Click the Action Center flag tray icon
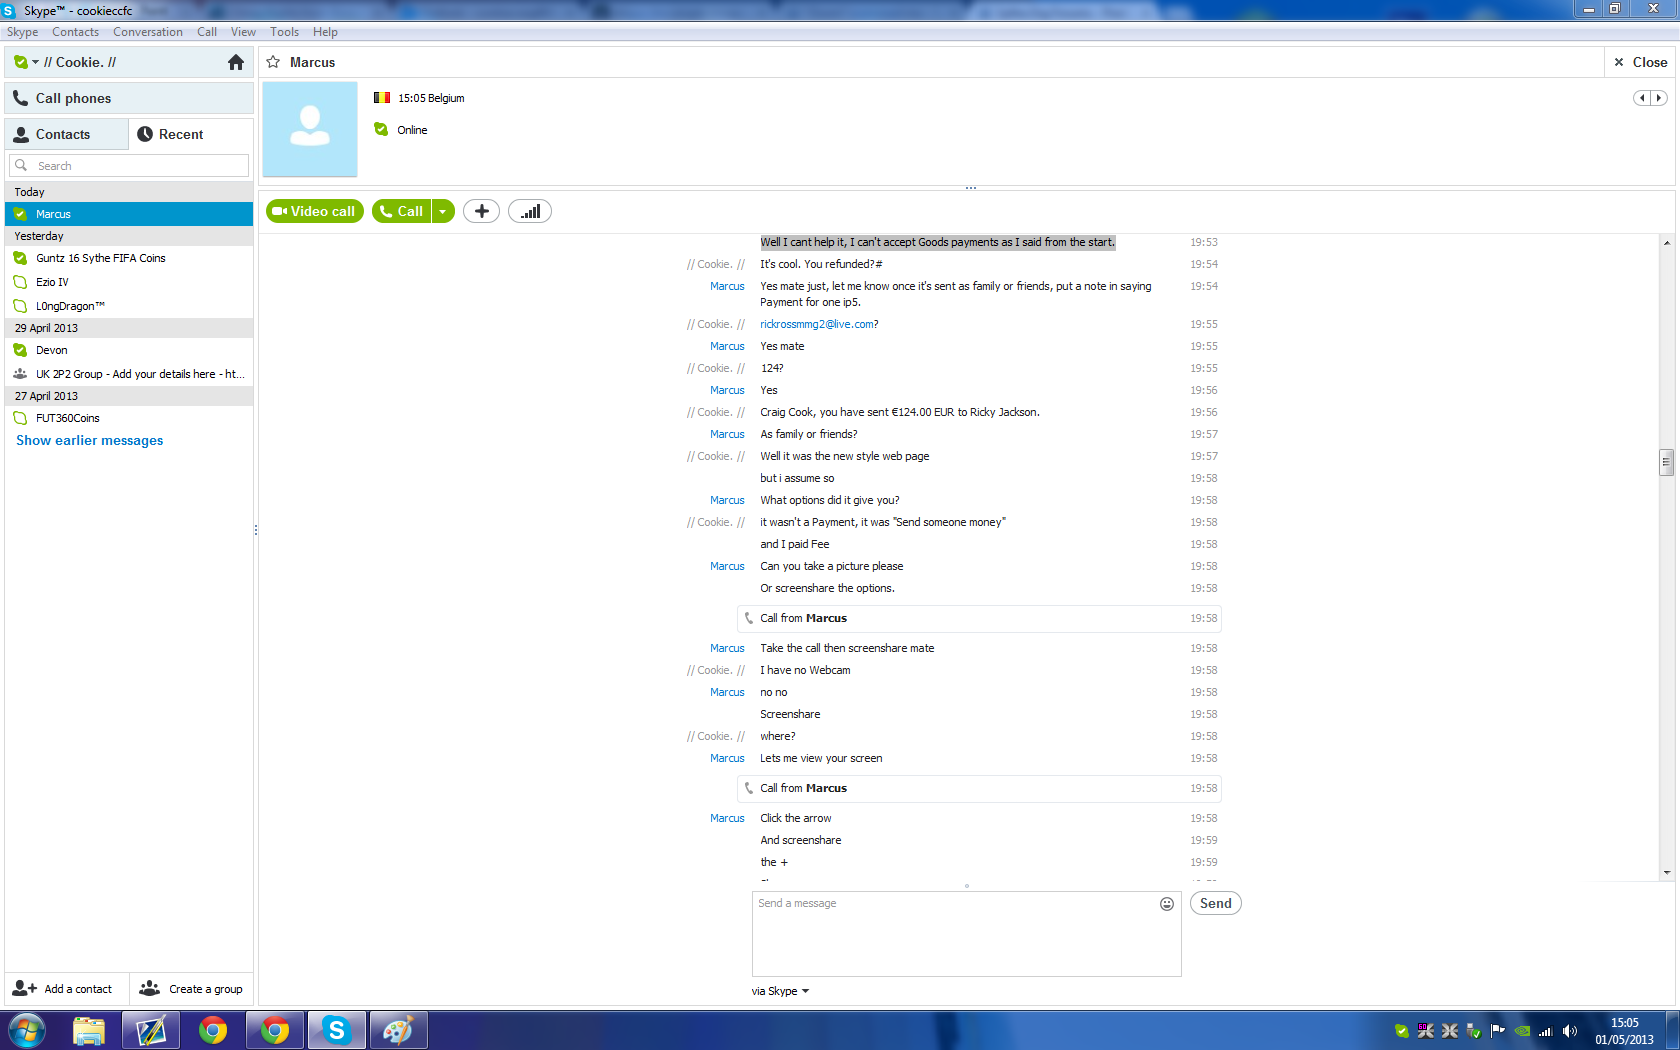 1498,1031
